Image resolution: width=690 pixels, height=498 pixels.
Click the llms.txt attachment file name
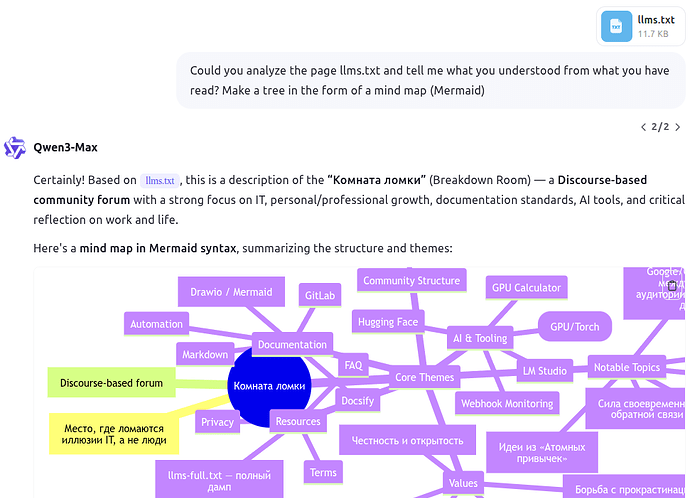click(656, 20)
